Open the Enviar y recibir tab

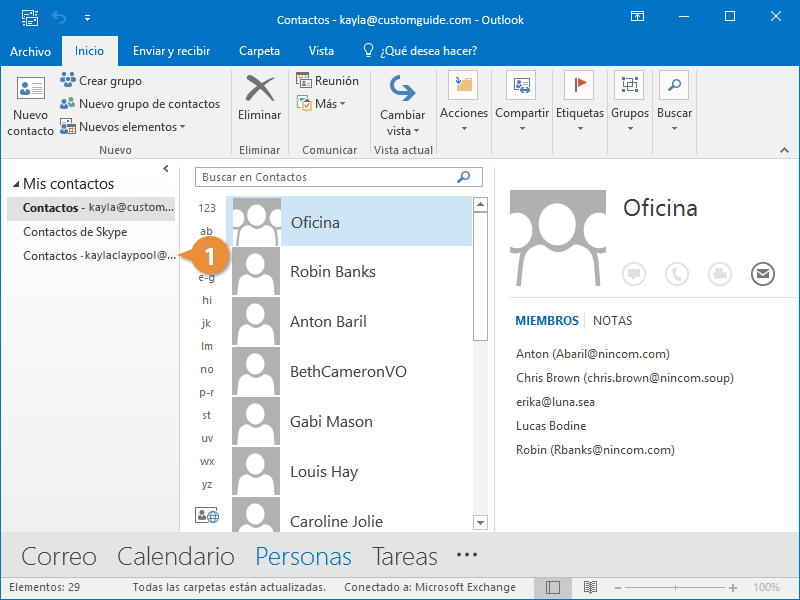click(171, 51)
